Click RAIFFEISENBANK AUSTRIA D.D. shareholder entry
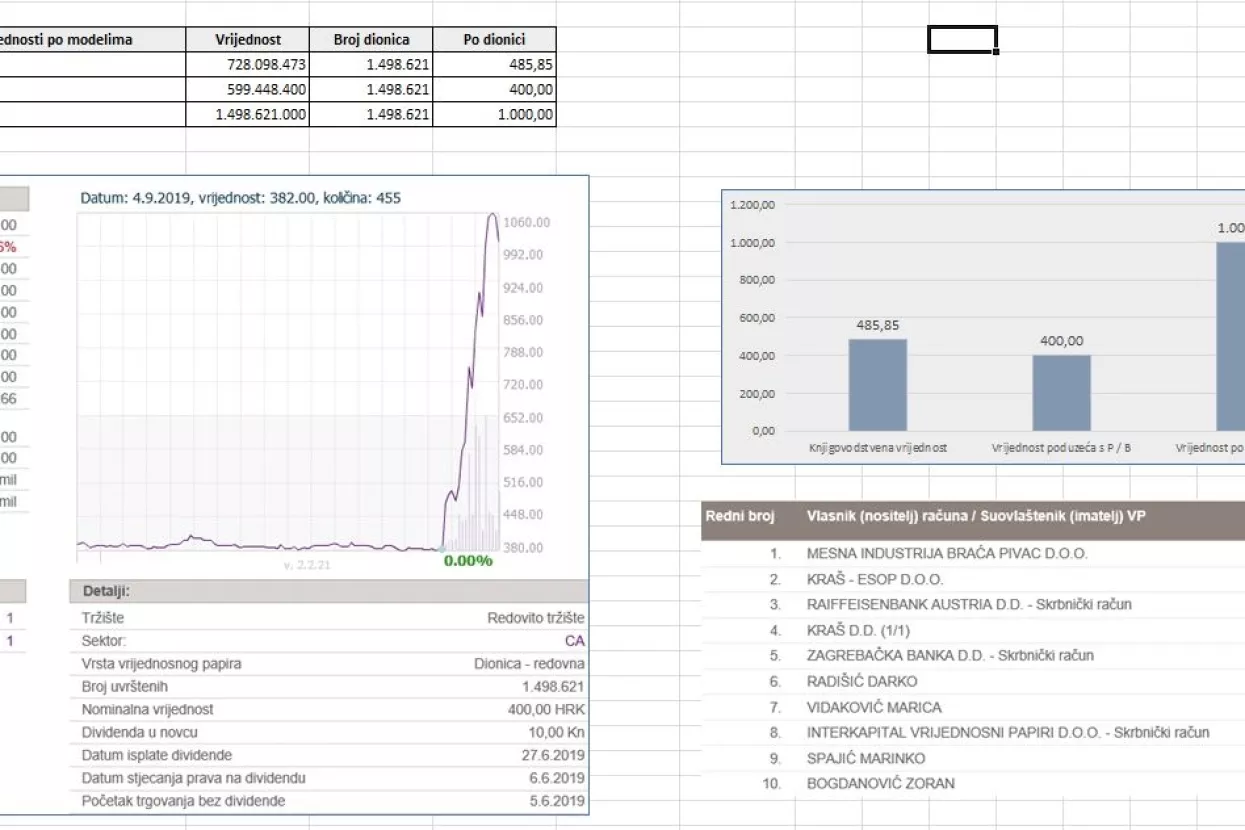Viewport: 1245px width, 830px height. tap(968, 605)
